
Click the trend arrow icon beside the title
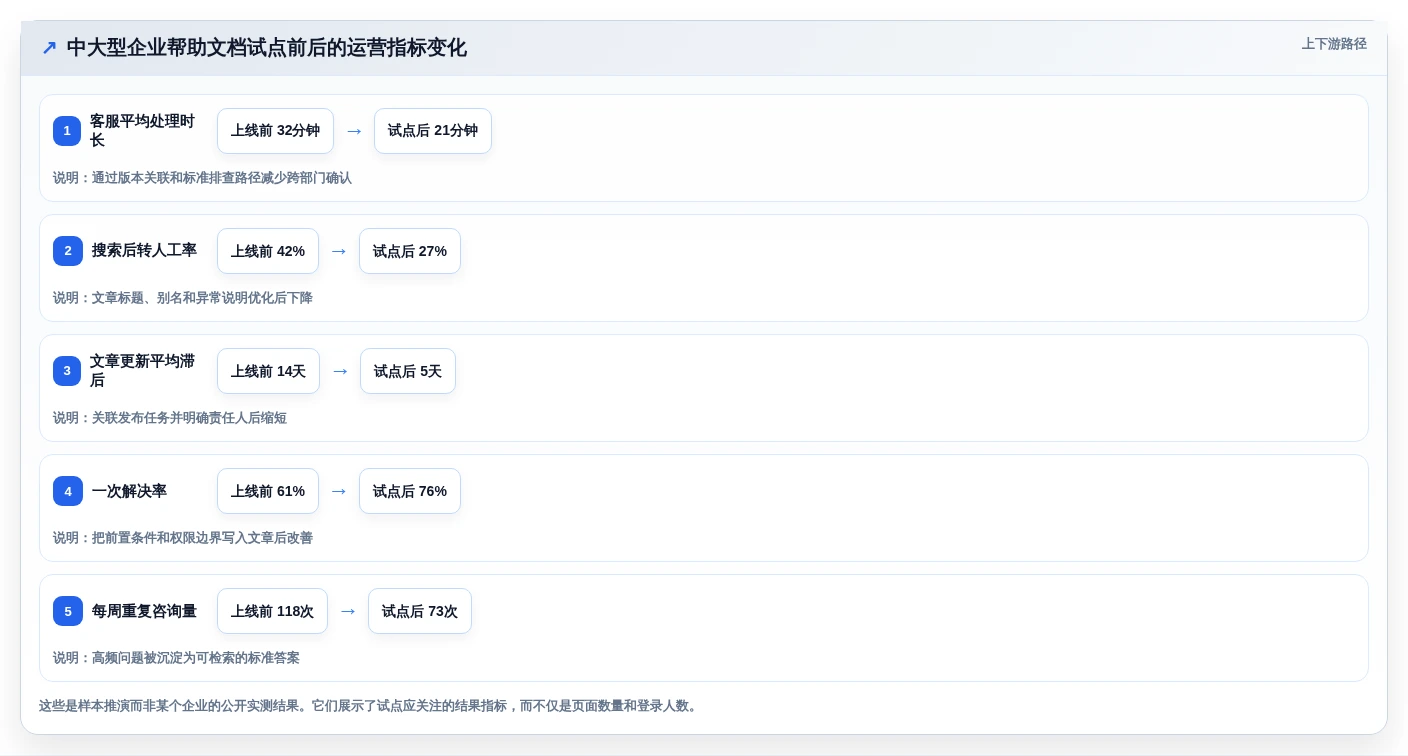(49, 48)
